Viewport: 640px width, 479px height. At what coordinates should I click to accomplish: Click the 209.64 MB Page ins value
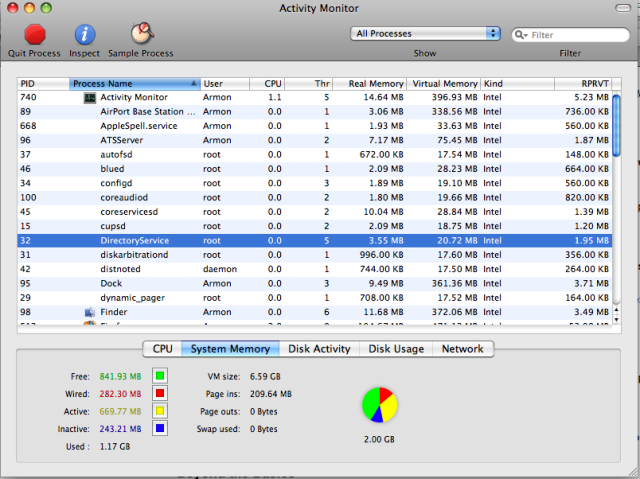[271, 394]
